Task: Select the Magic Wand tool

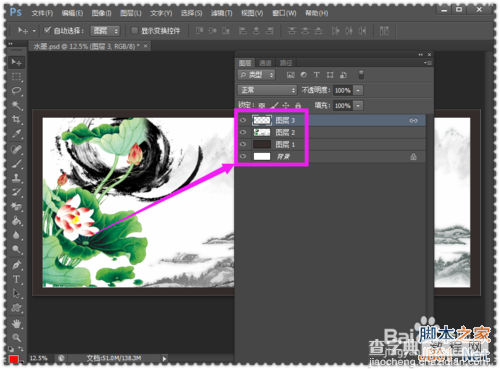Action: [16, 105]
